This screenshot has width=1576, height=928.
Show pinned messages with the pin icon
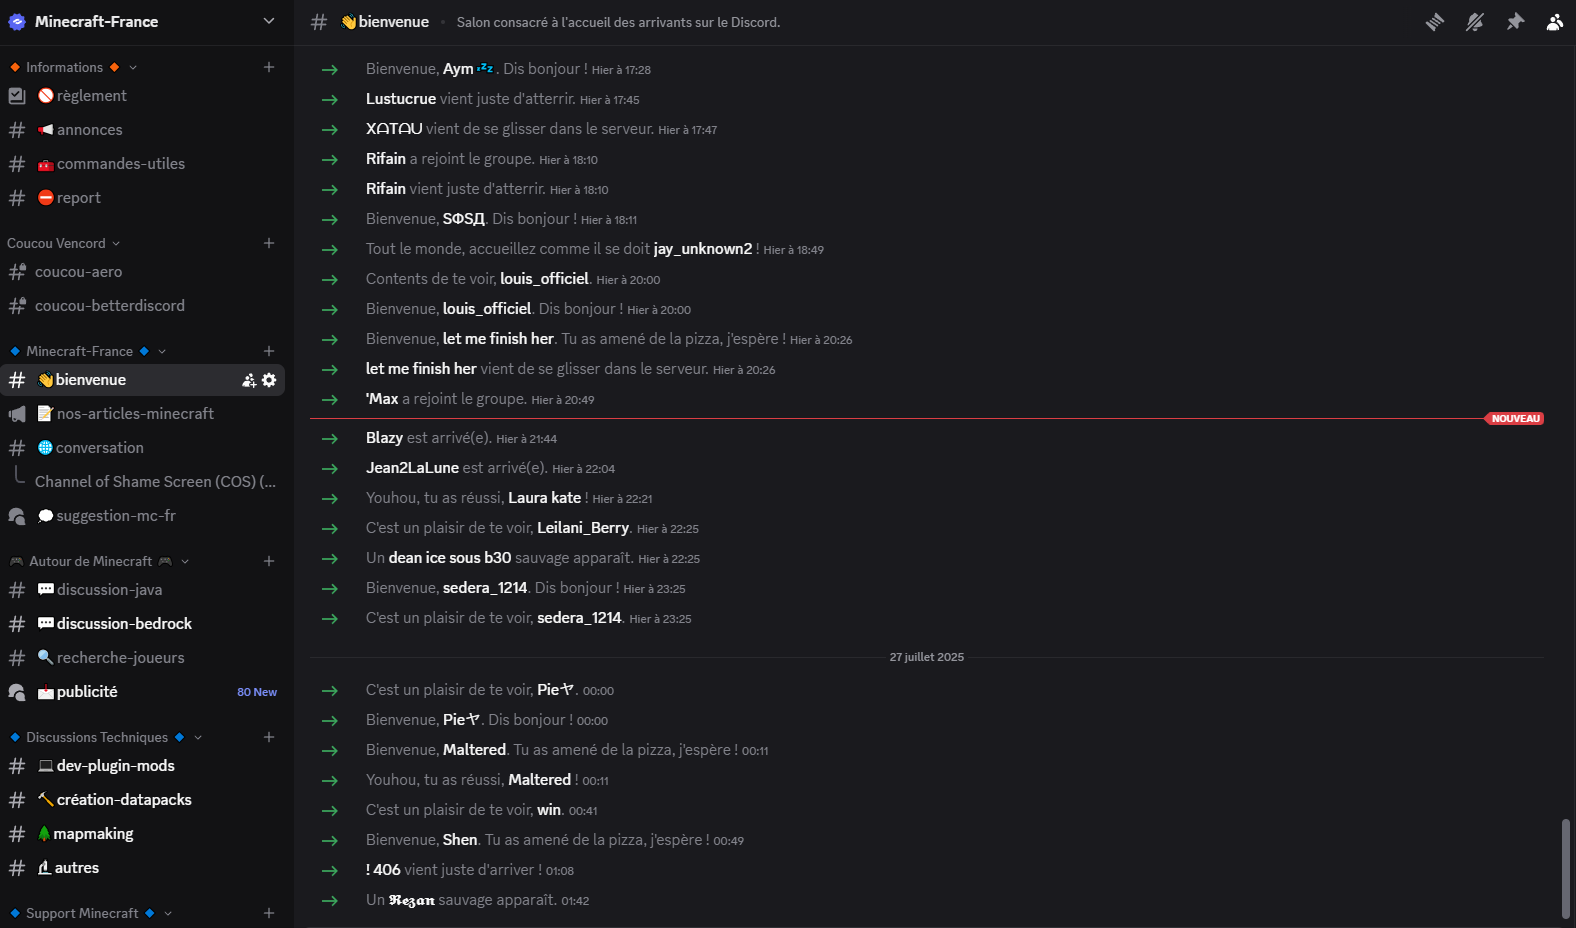1515,22
